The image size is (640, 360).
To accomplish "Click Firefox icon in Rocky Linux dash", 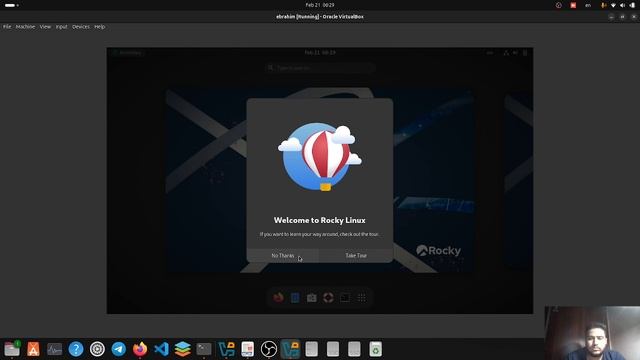I will (x=278, y=298).
